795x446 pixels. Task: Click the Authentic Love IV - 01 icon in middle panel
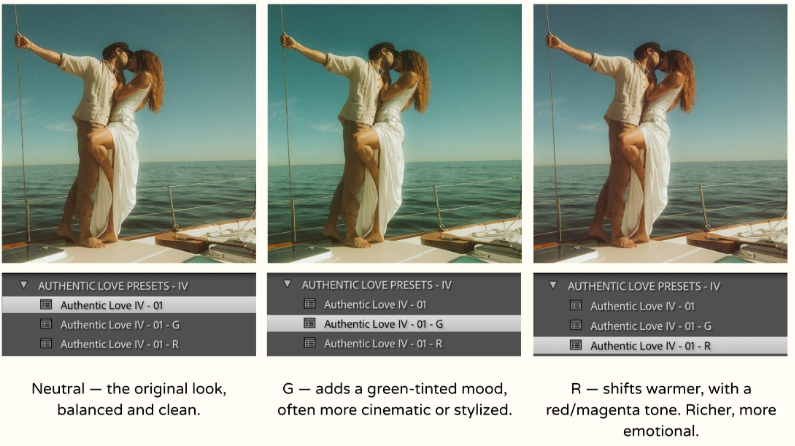pos(309,304)
